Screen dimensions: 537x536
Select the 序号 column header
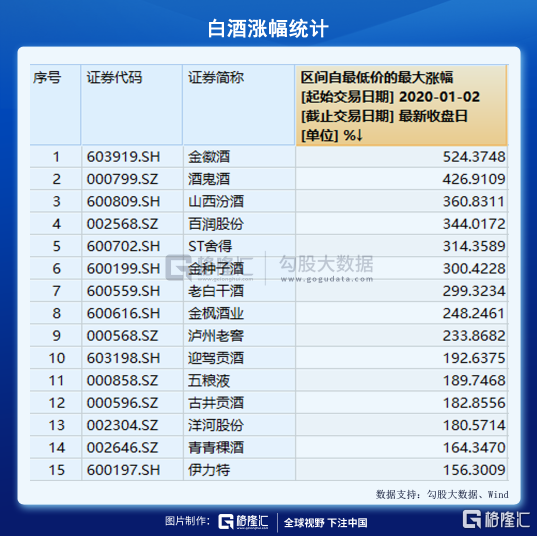(x=55, y=105)
